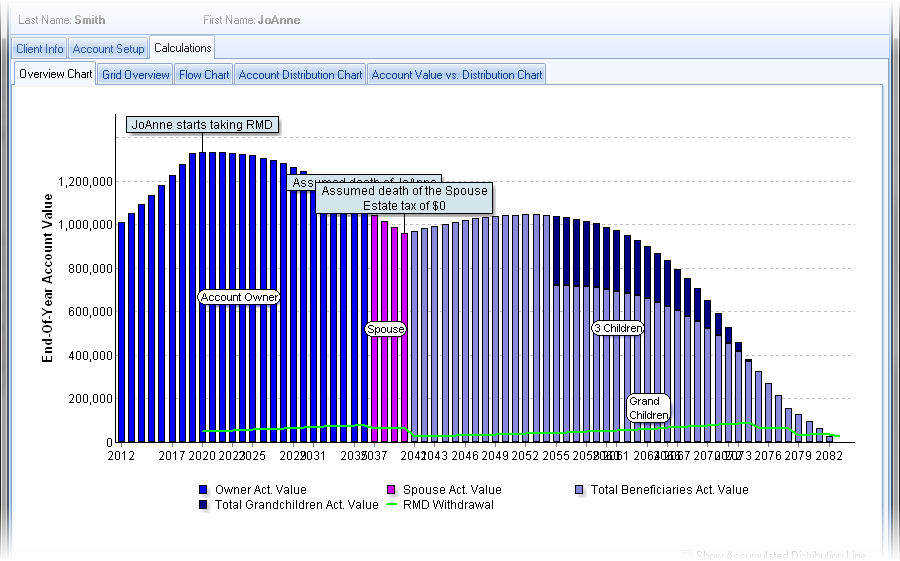Click the Account Owner chart label
The width and height of the screenshot is (900, 561).
pyautogui.click(x=238, y=297)
